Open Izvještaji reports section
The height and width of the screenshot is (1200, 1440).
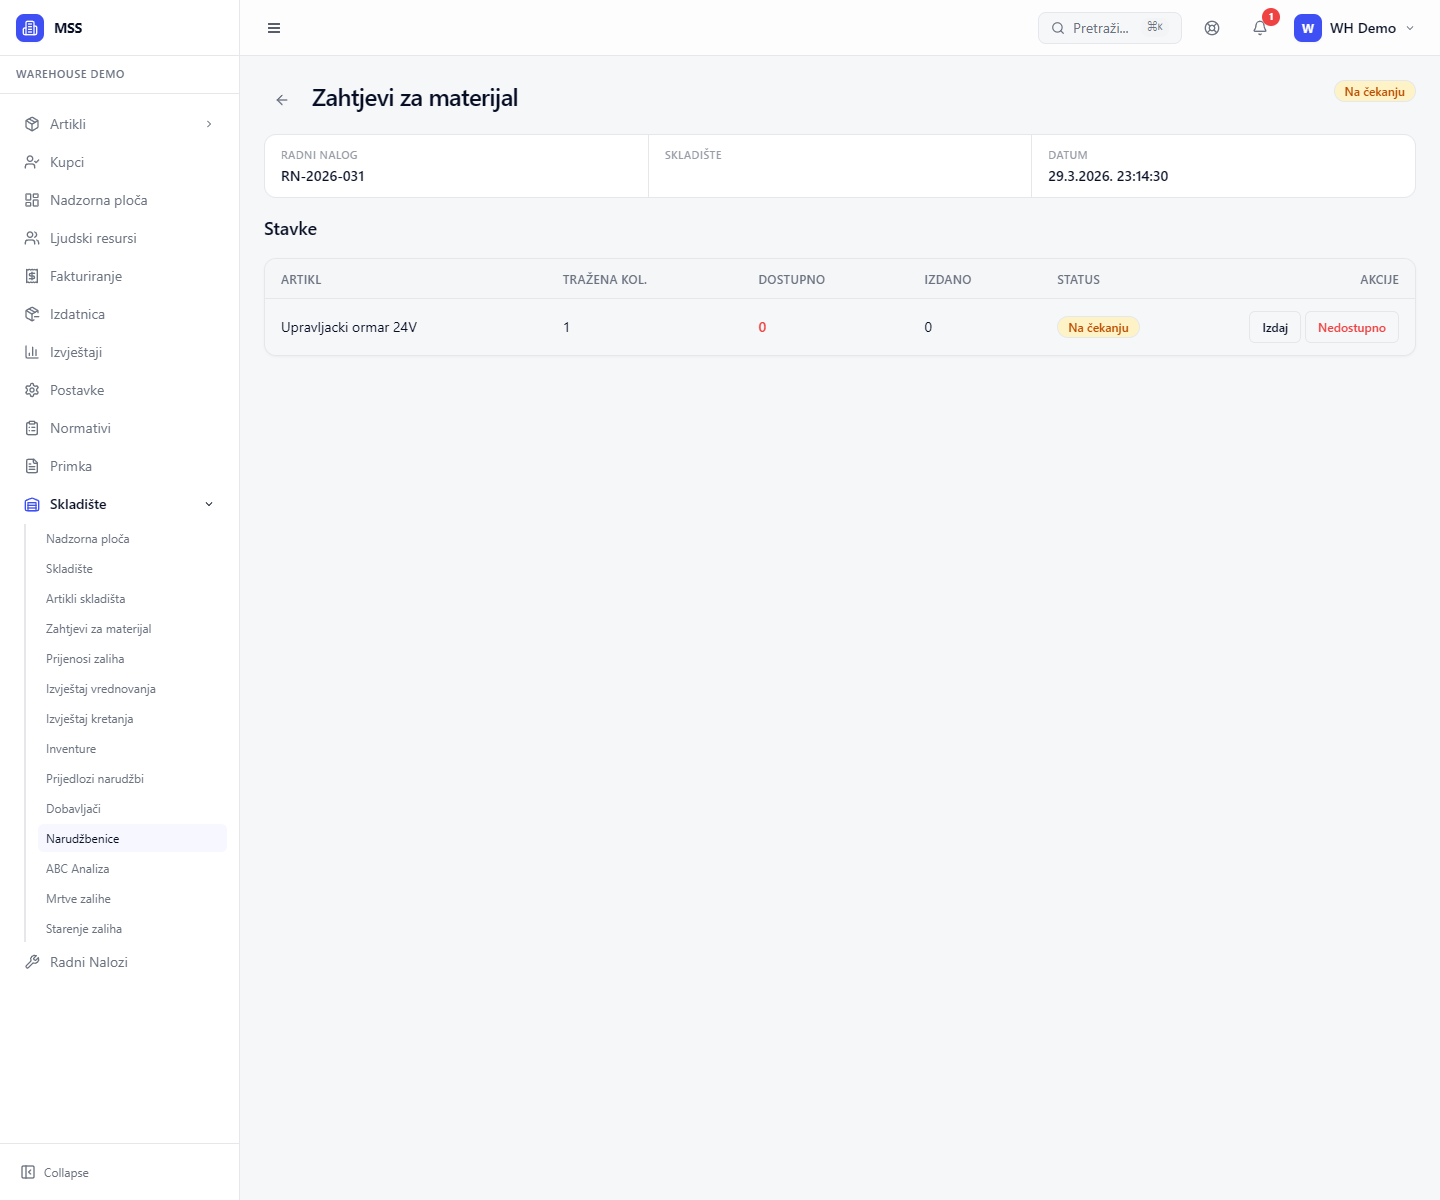click(76, 352)
